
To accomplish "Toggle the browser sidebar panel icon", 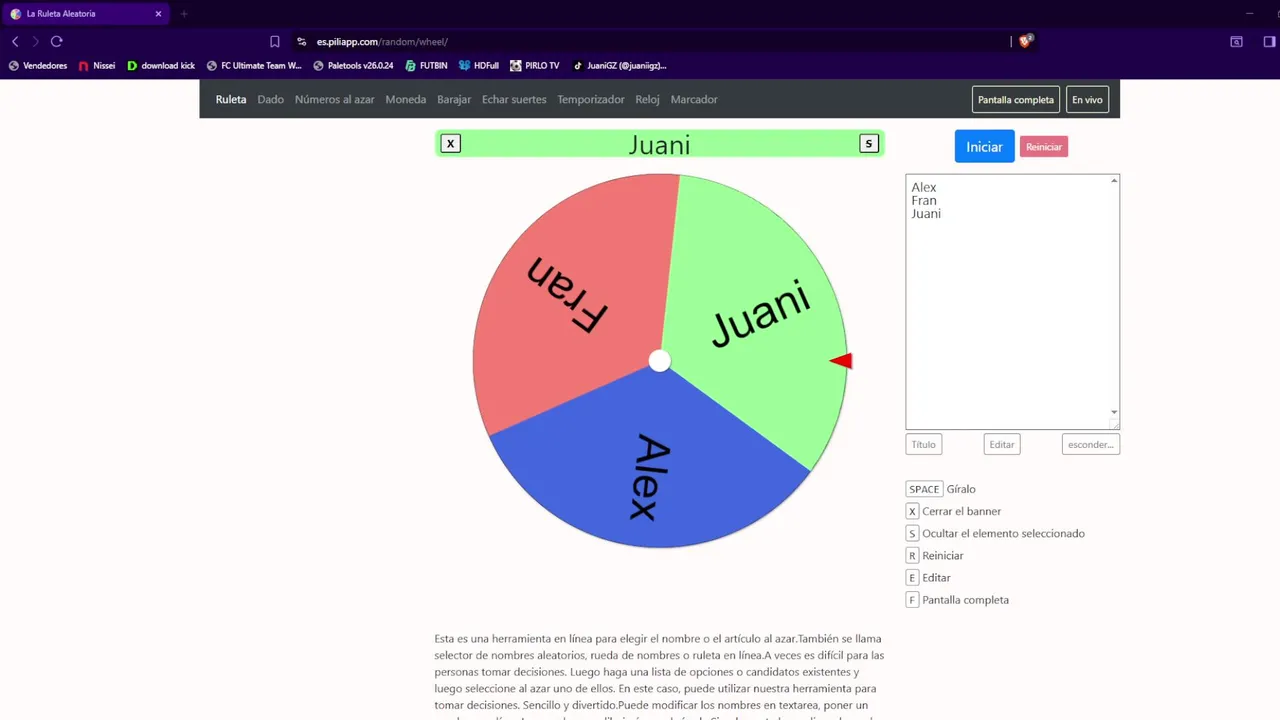I will [1270, 41].
